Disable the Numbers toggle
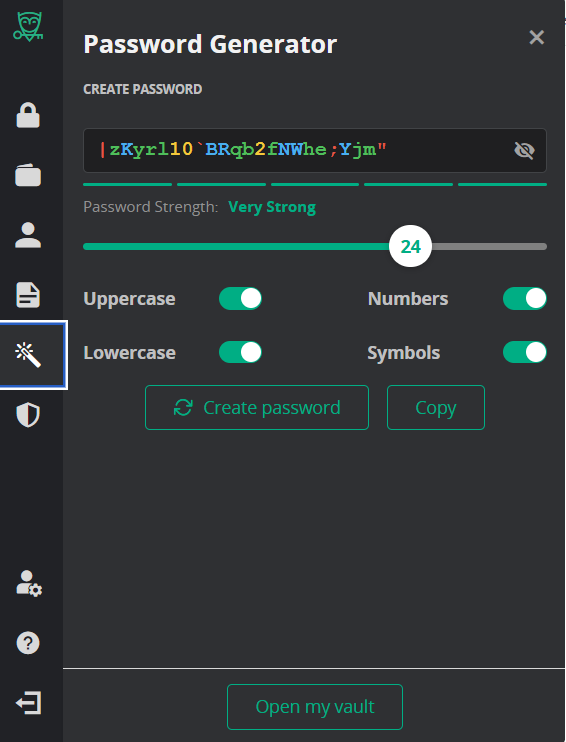 (x=525, y=299)
